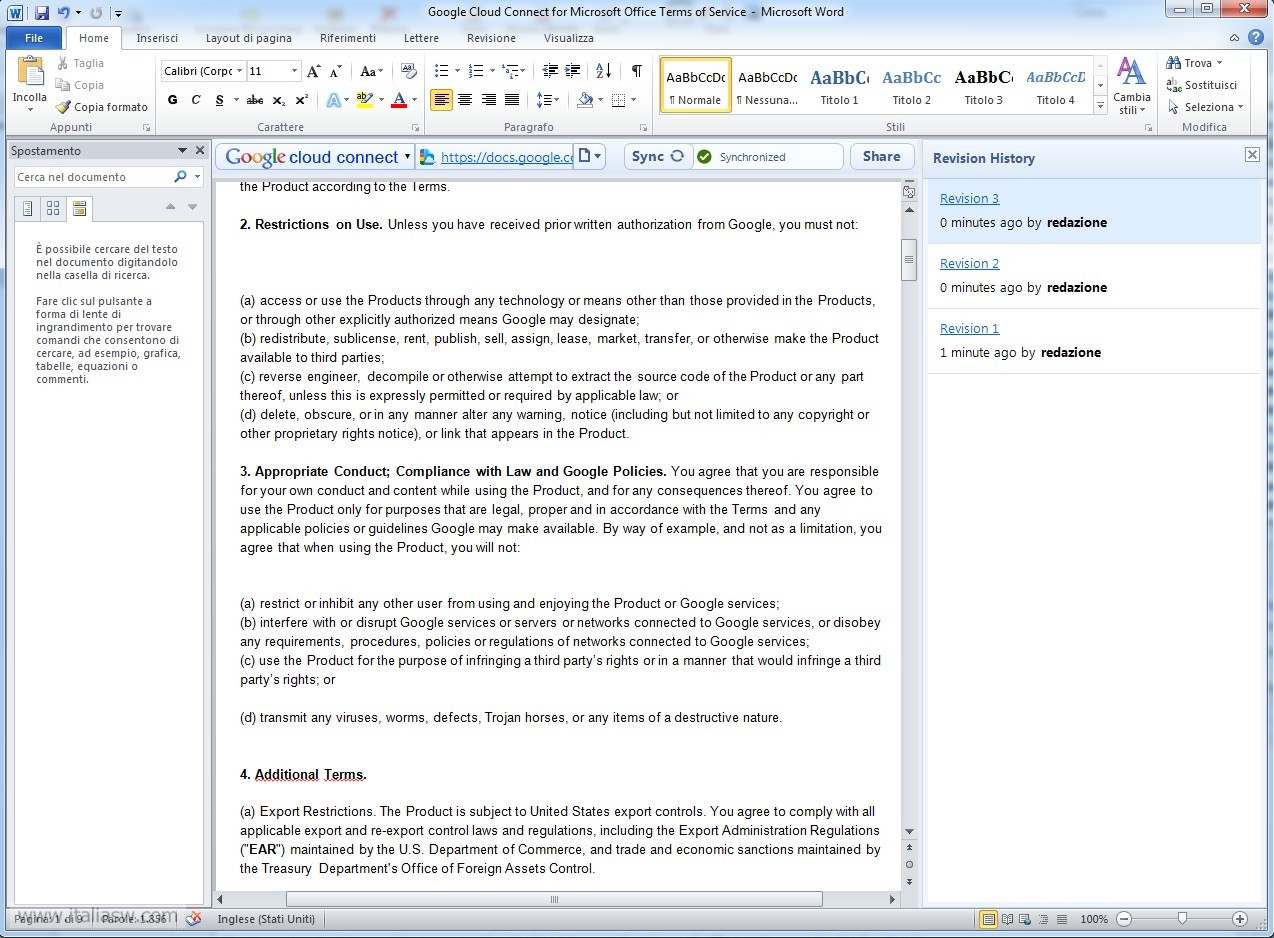Open Revision 3 link
The image size is (1274, 938).
[969, 198]
